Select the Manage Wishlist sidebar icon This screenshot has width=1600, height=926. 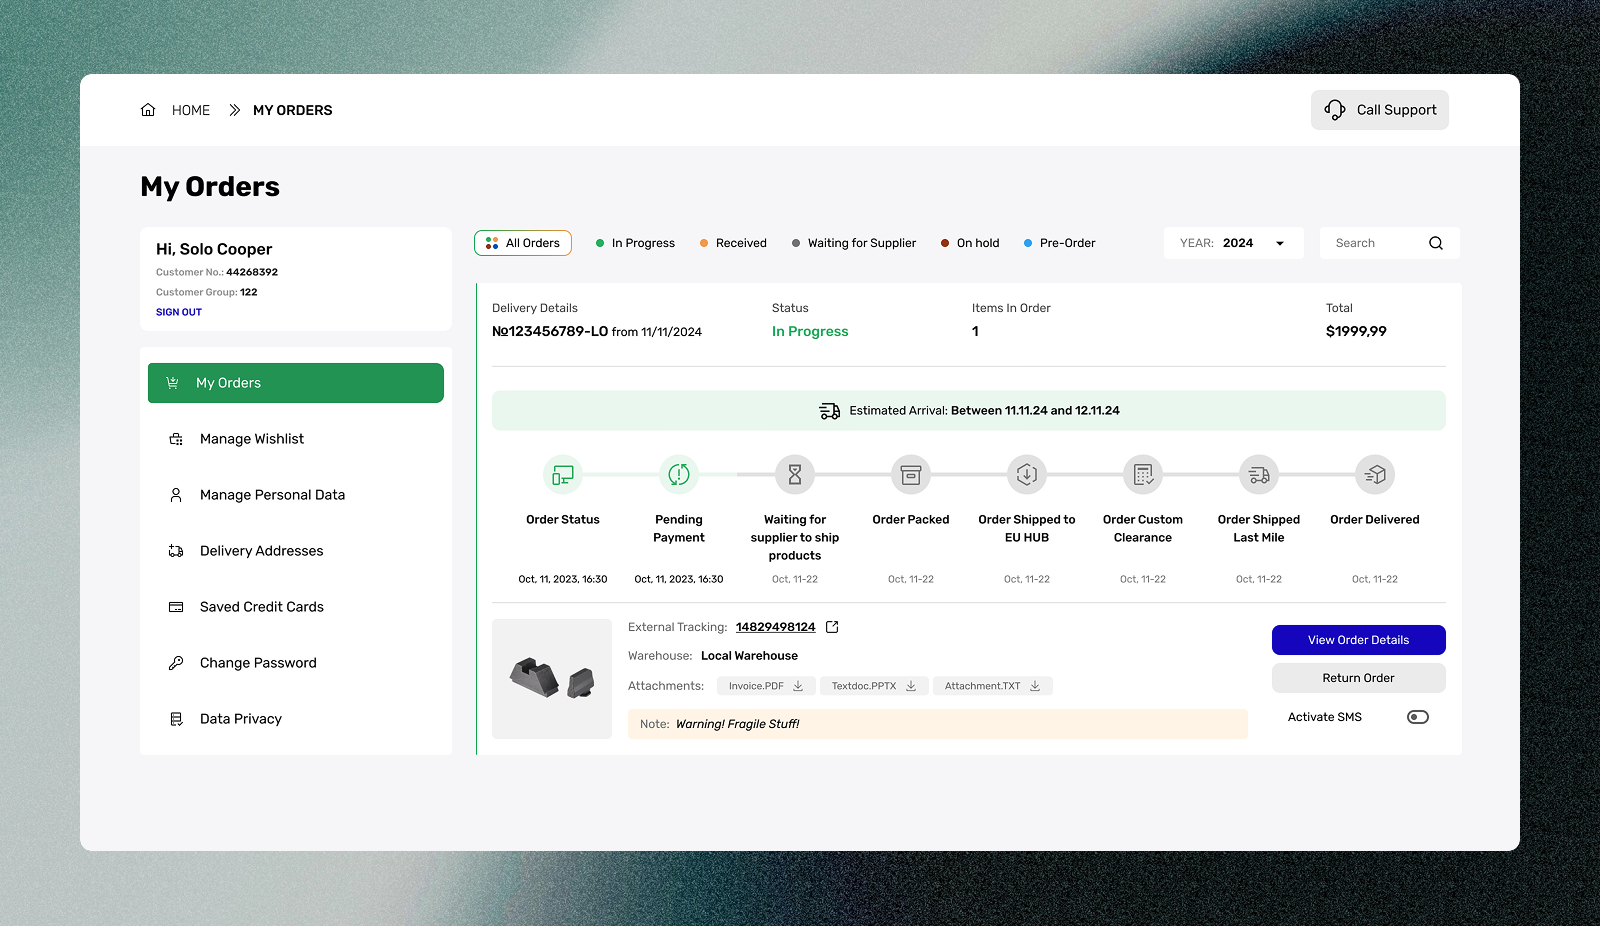pos(176,438)
